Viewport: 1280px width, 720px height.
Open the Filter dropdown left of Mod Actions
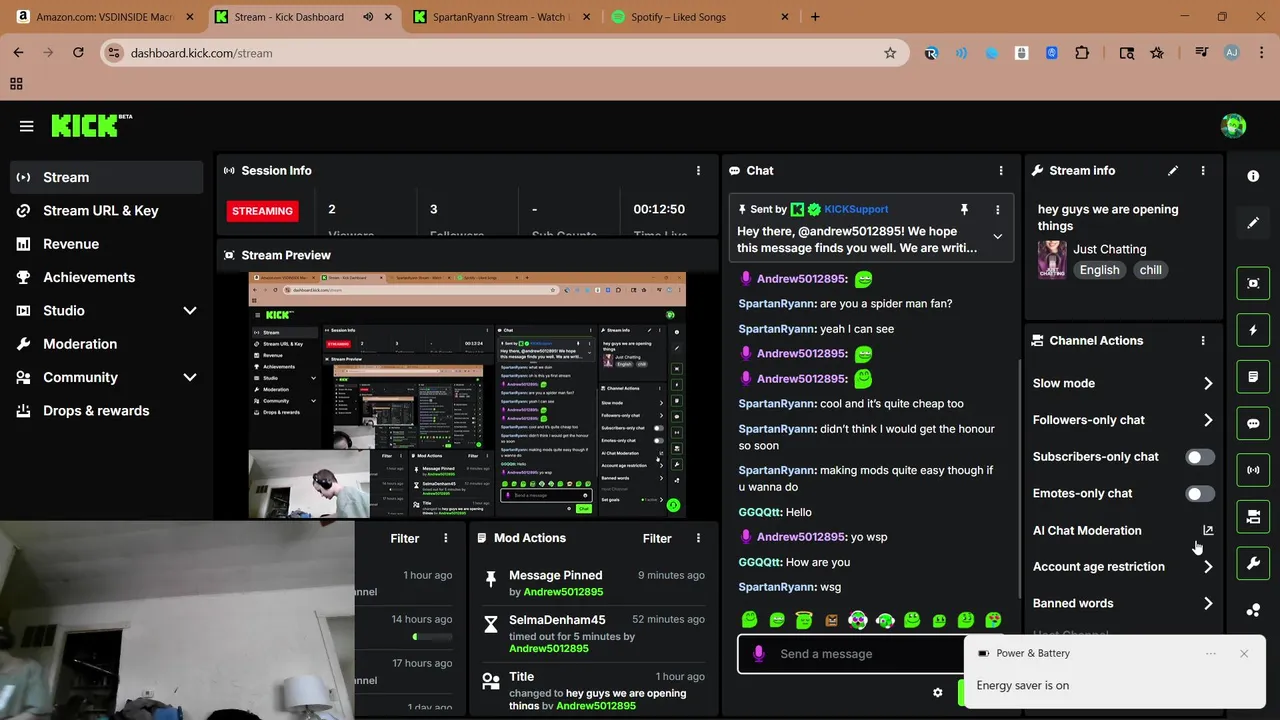click(405, 538)
